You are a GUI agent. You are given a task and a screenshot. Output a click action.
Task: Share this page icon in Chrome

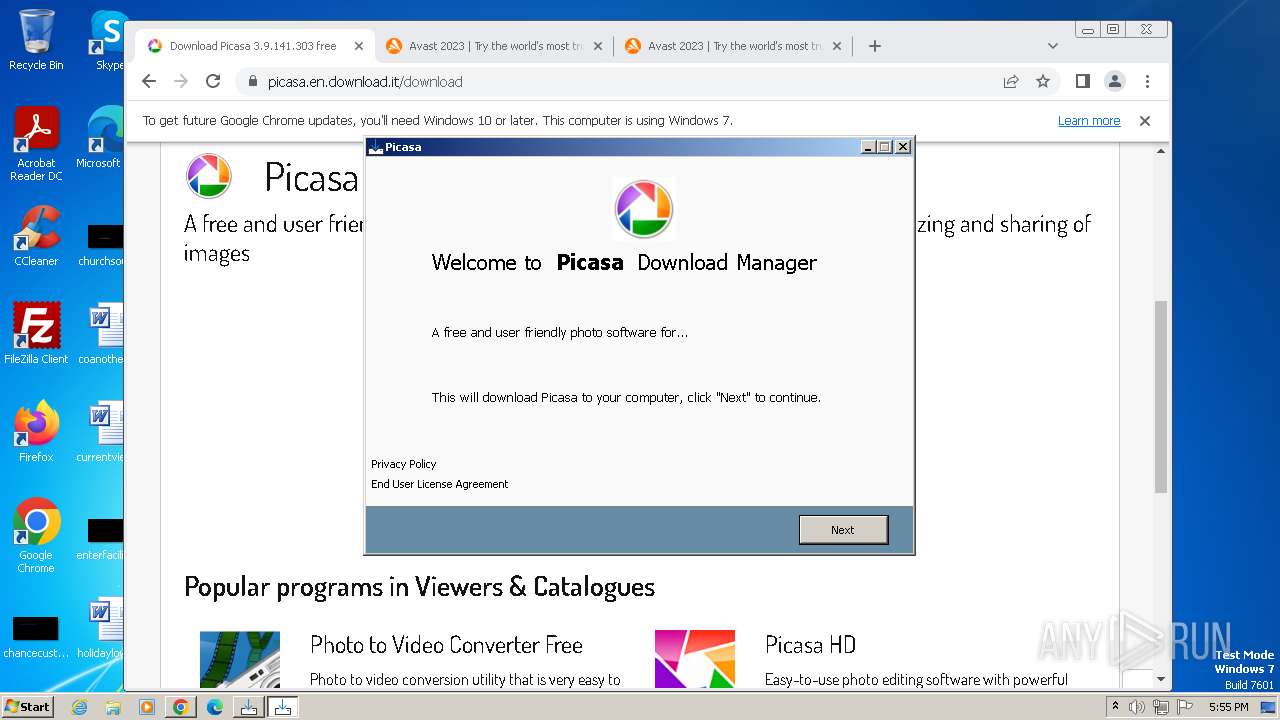point(1011,82)
